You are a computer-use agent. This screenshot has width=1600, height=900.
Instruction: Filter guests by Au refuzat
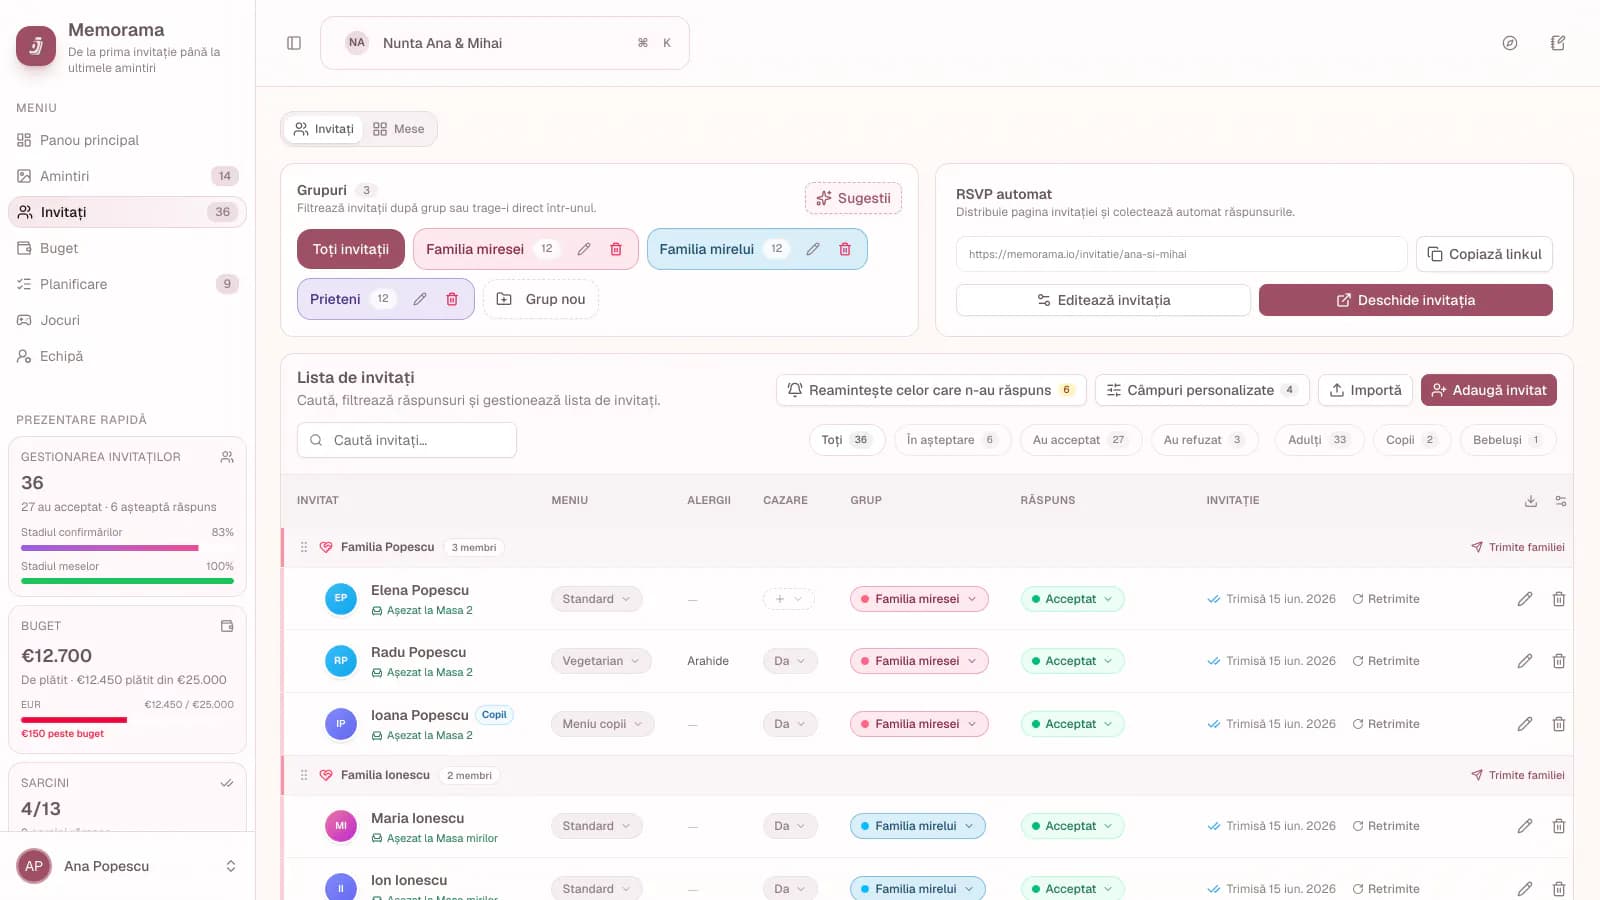pos(1204,440)
